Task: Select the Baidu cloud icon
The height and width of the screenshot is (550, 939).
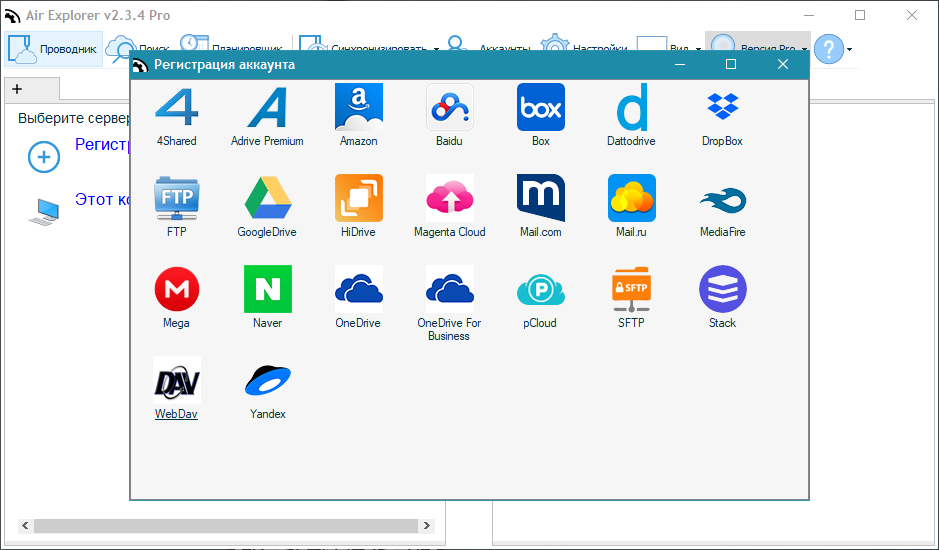Action: tap(450, 107)
